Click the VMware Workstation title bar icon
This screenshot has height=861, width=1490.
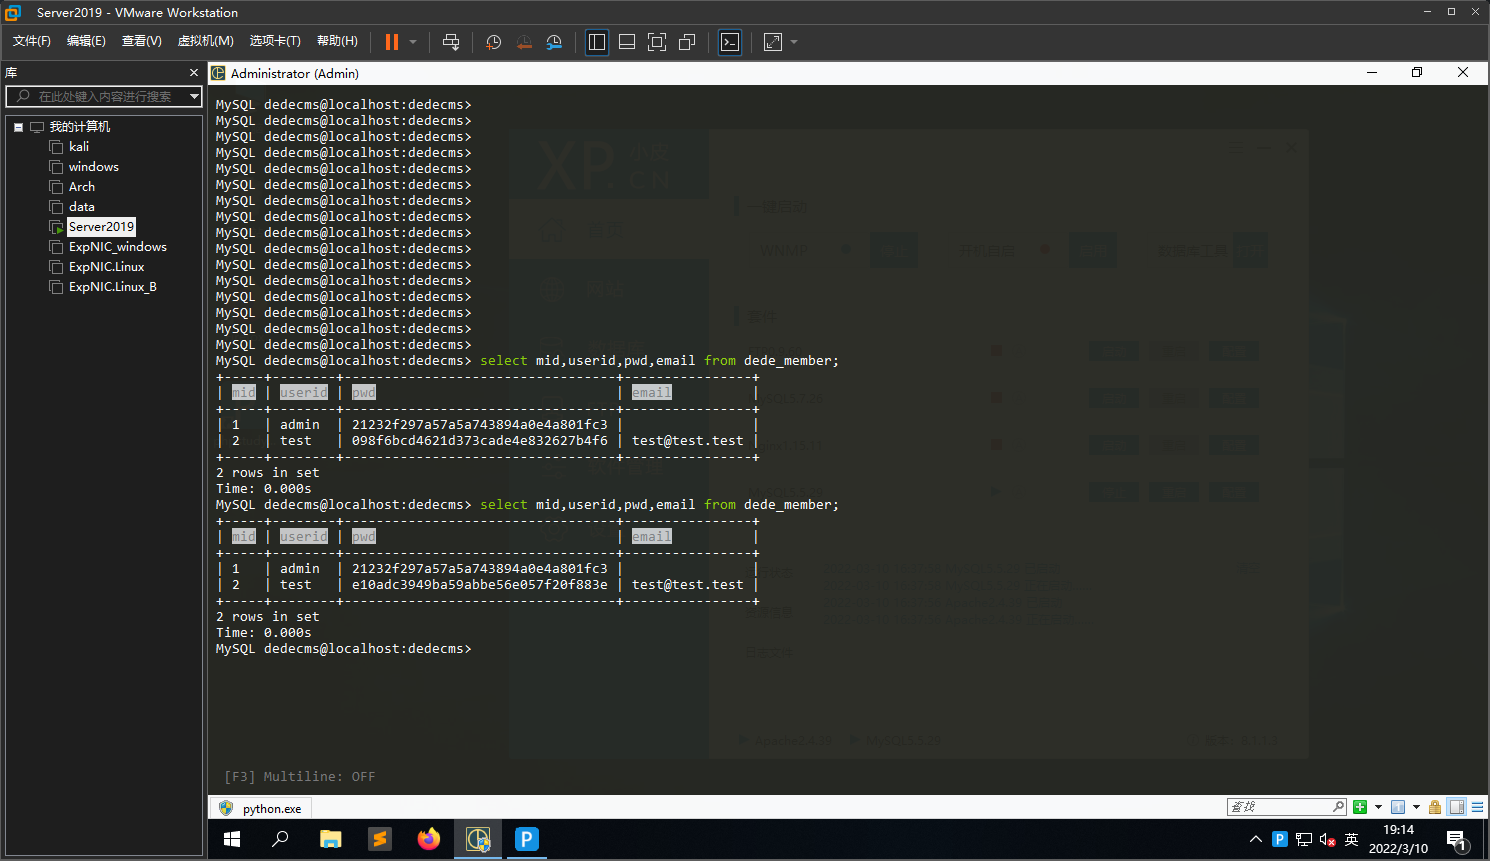pyautogui.click(x=13, y=12)
